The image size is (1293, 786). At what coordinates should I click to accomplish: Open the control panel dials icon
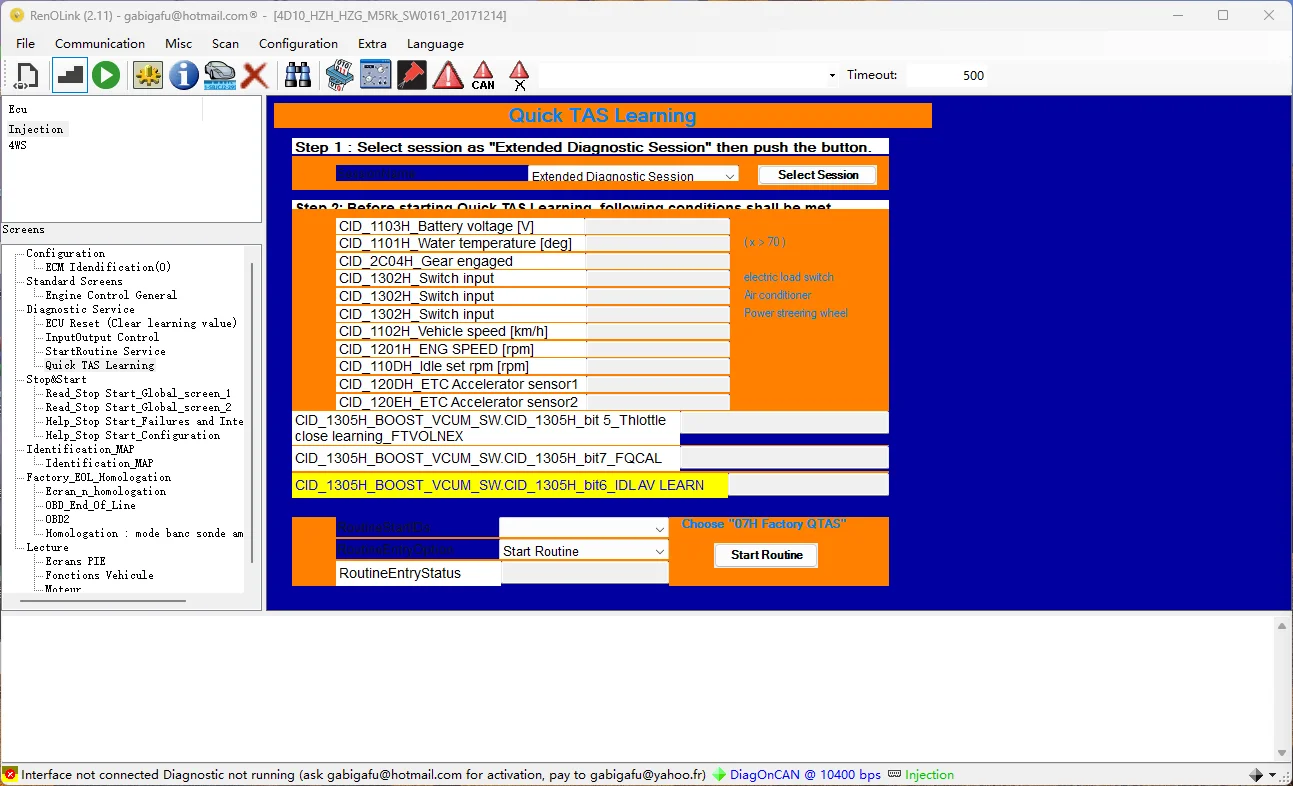point(375,75)
